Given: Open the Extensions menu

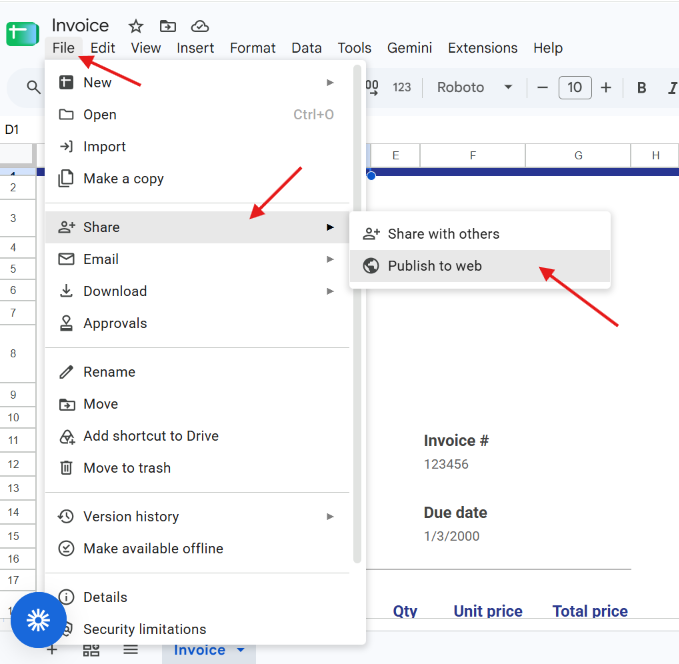Looking at the screenshot, I should pos(482,48).
